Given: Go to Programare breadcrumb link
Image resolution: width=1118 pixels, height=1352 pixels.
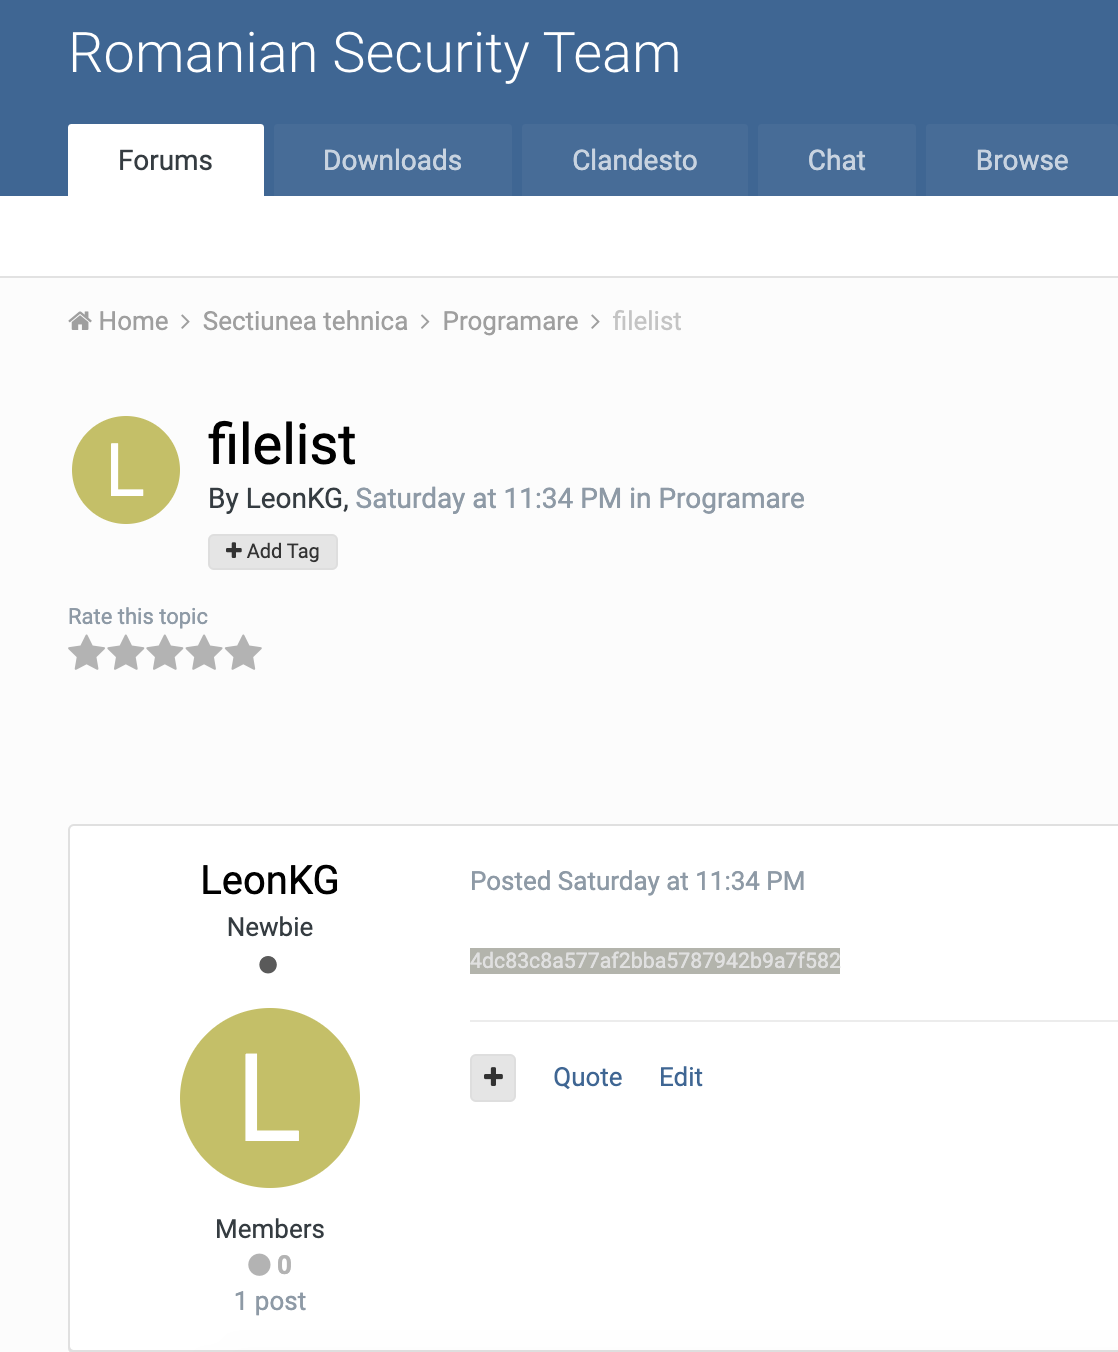Looking at the screenshot, I should (x=510, y=321).
